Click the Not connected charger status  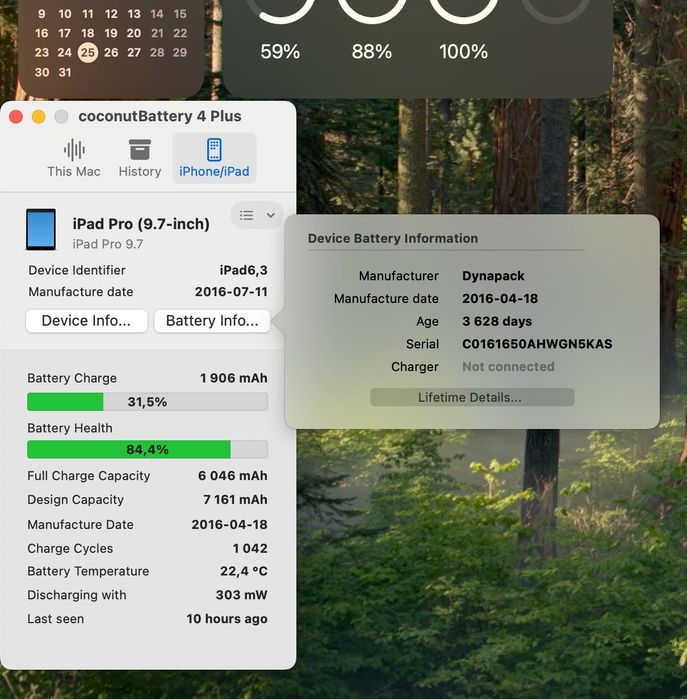pos(509,366)
